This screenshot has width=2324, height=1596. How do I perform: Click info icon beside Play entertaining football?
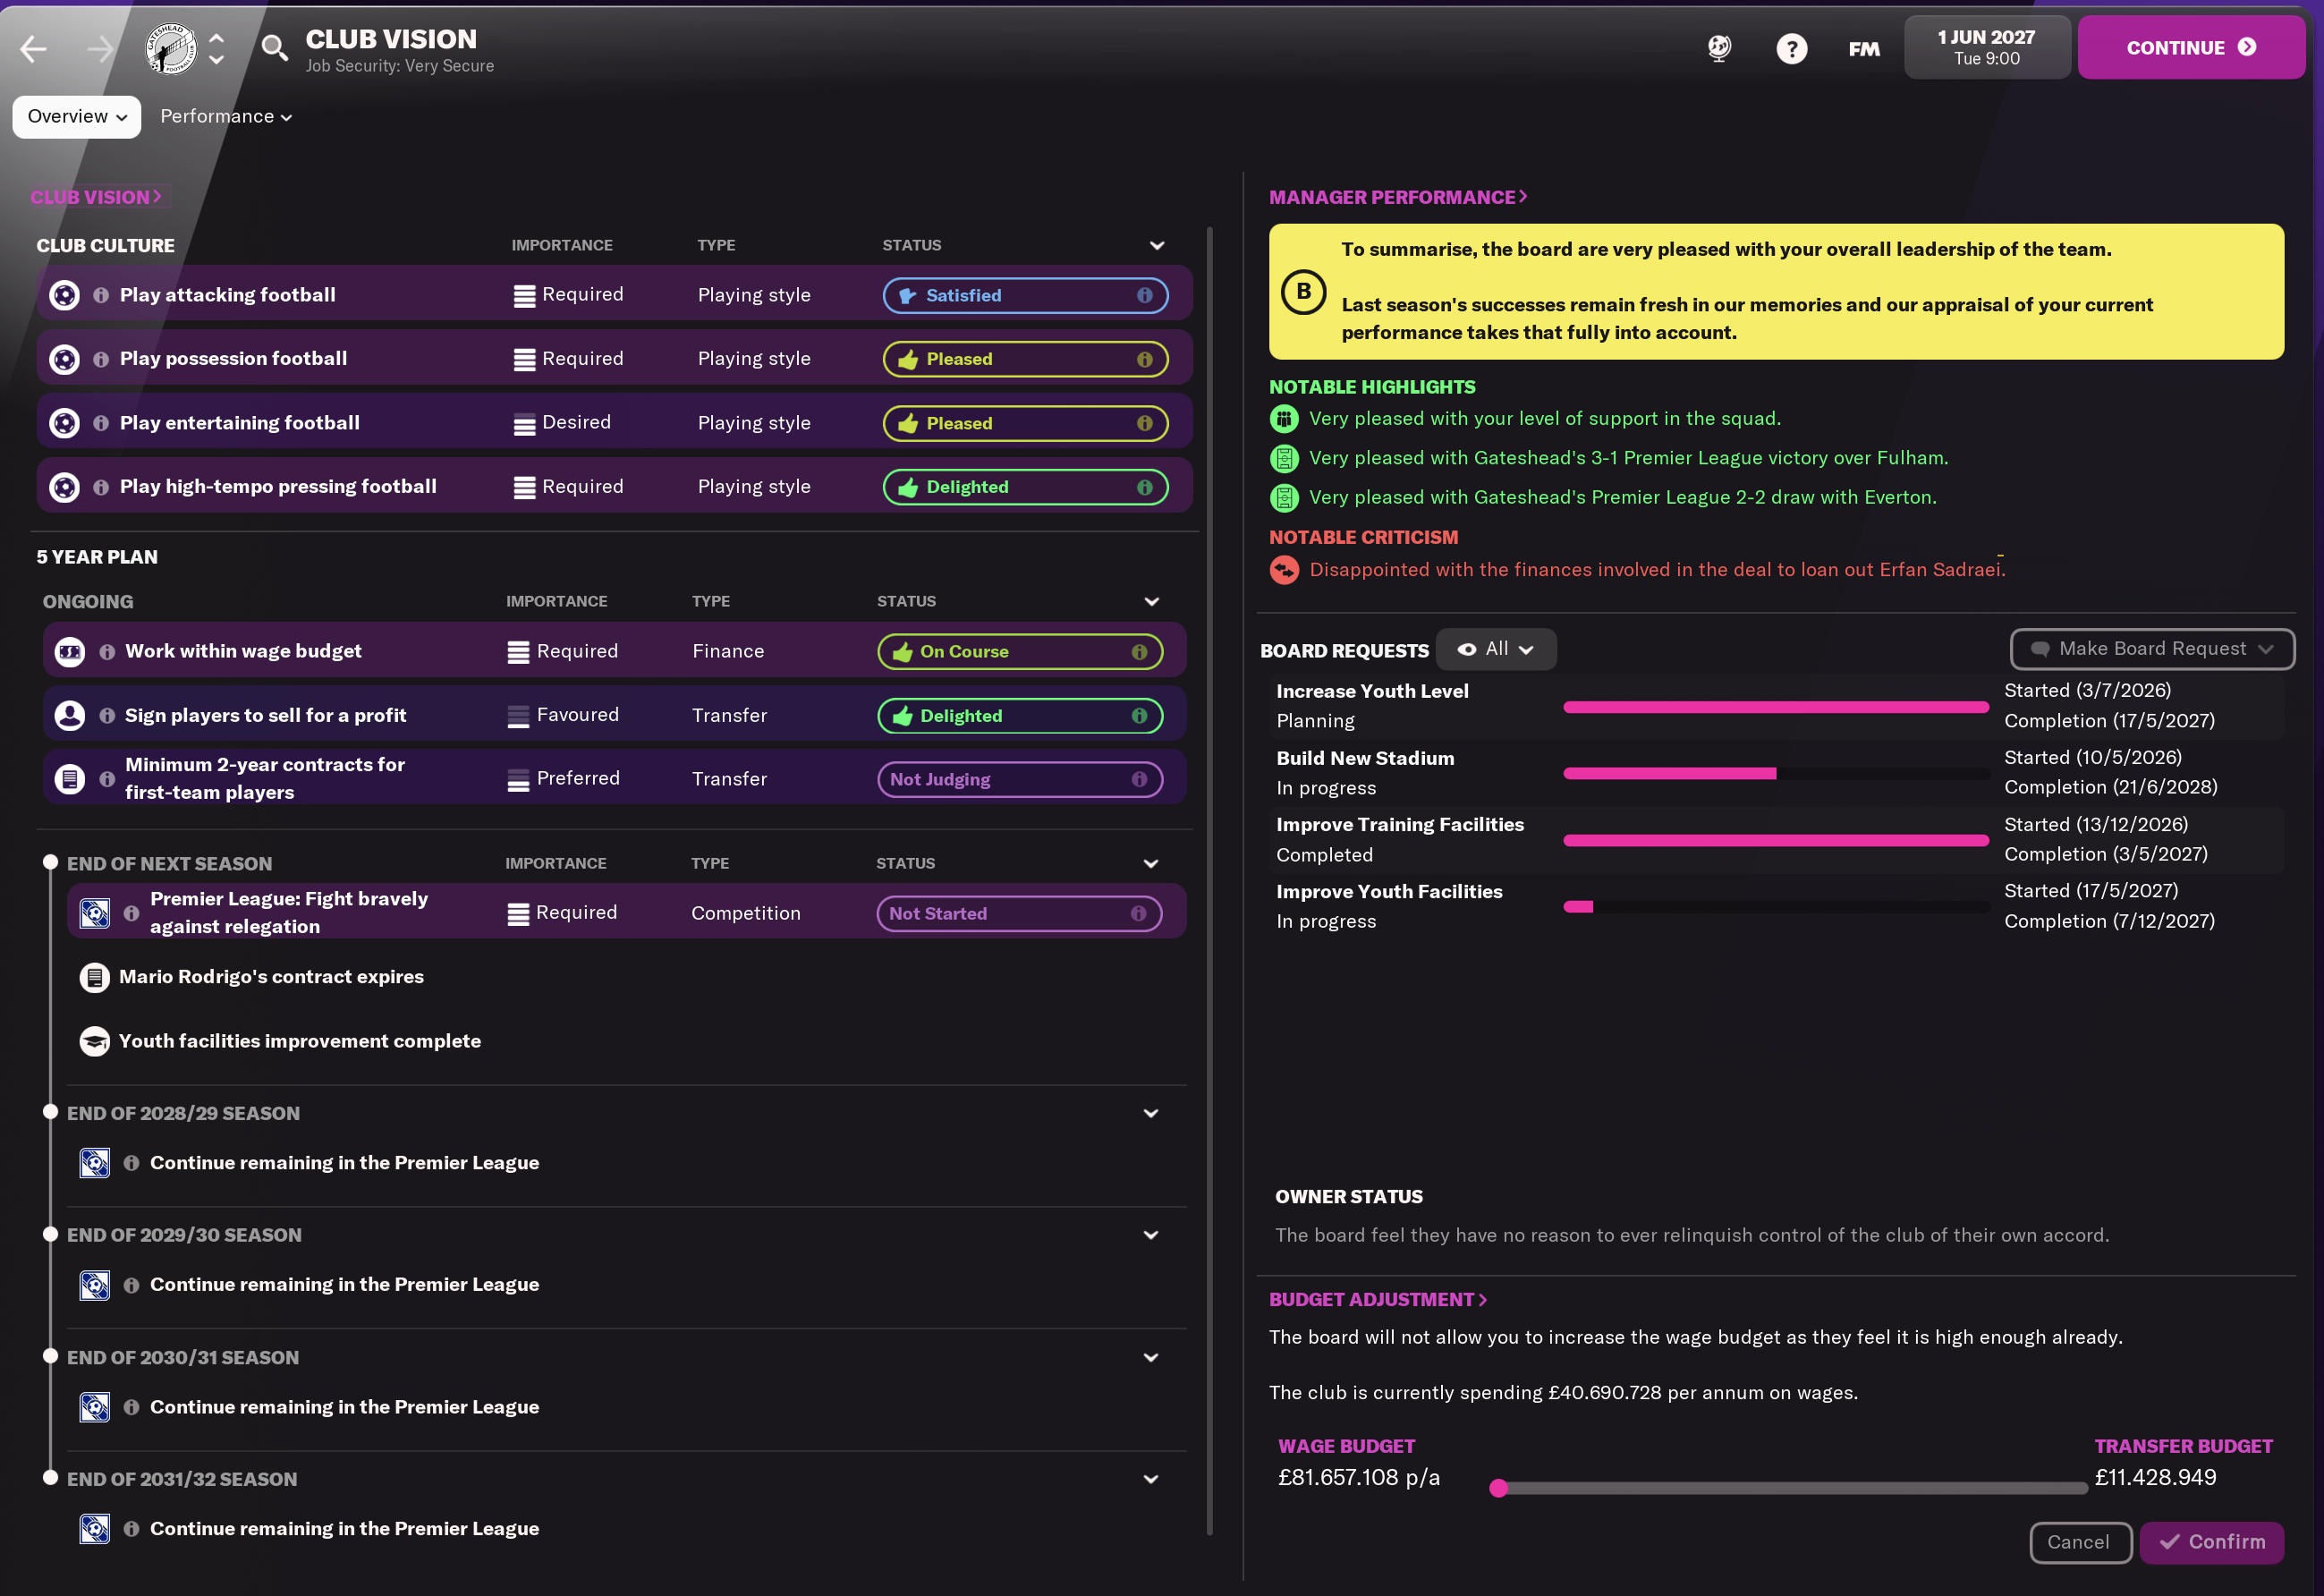click(x=101, y=423)
